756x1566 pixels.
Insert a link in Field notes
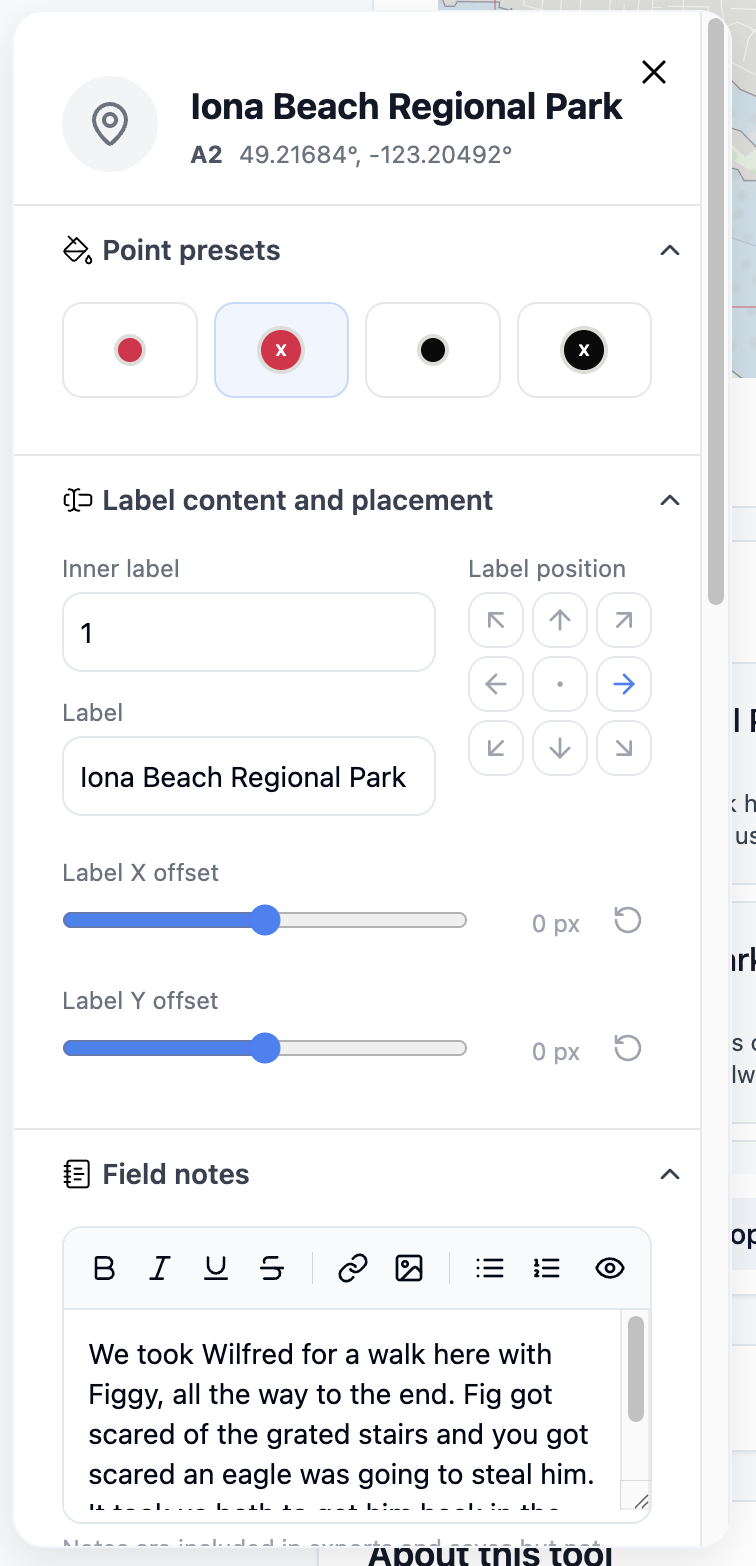[352, 1269]
